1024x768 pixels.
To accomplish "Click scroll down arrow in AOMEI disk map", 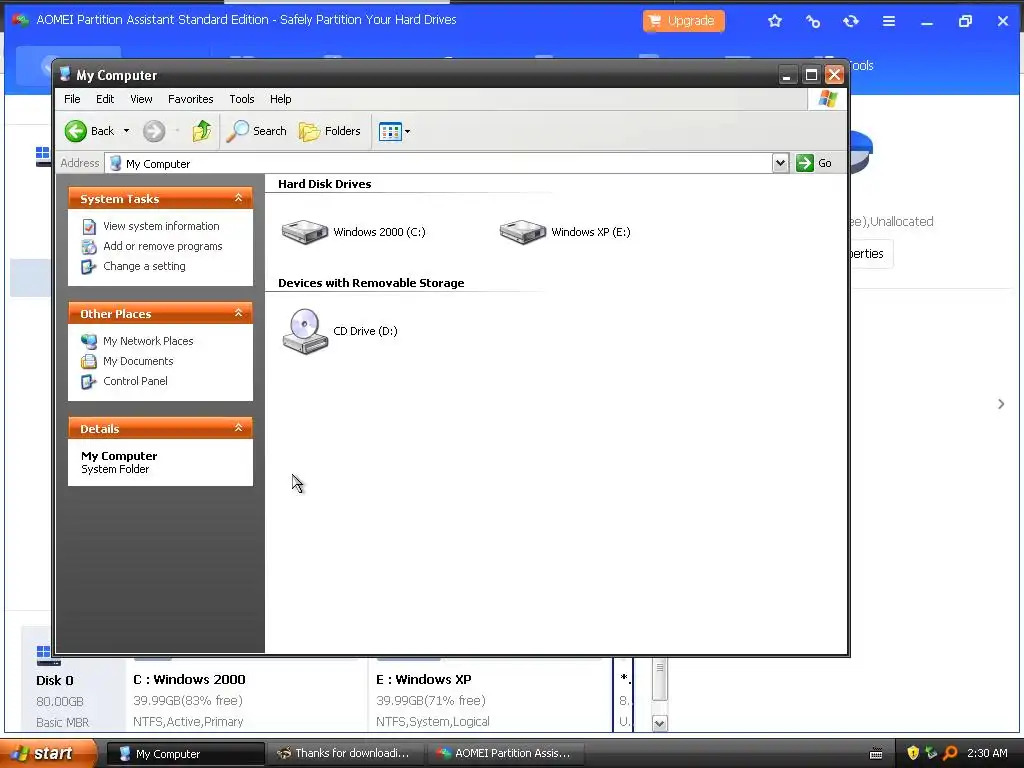I will pyautogui.click(x=660, y=723).
